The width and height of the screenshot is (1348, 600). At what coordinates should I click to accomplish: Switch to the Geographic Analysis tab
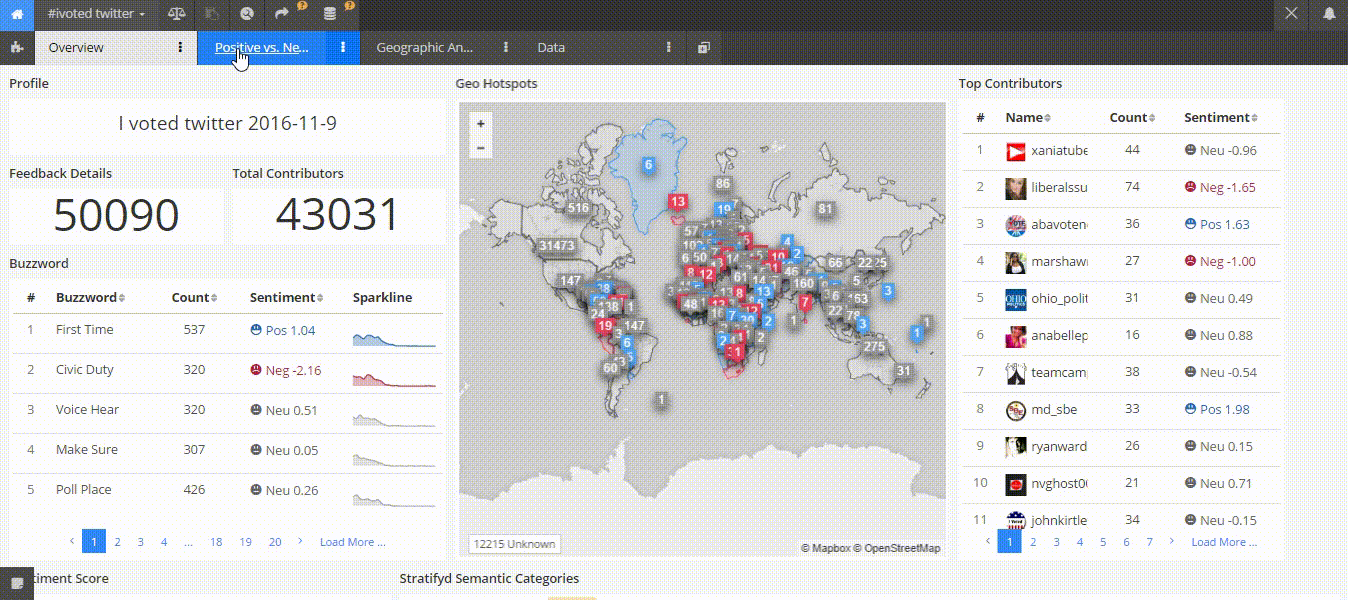424,47
